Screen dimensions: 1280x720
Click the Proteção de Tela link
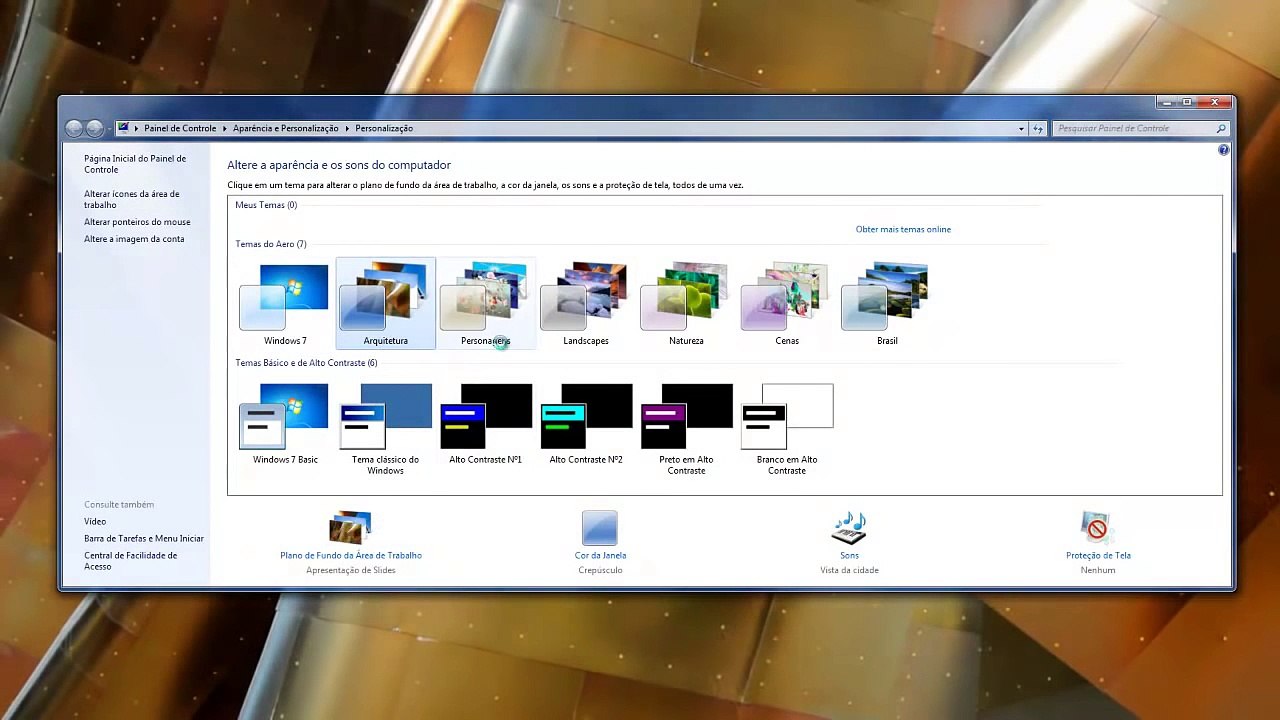(x=1098, y=555)
